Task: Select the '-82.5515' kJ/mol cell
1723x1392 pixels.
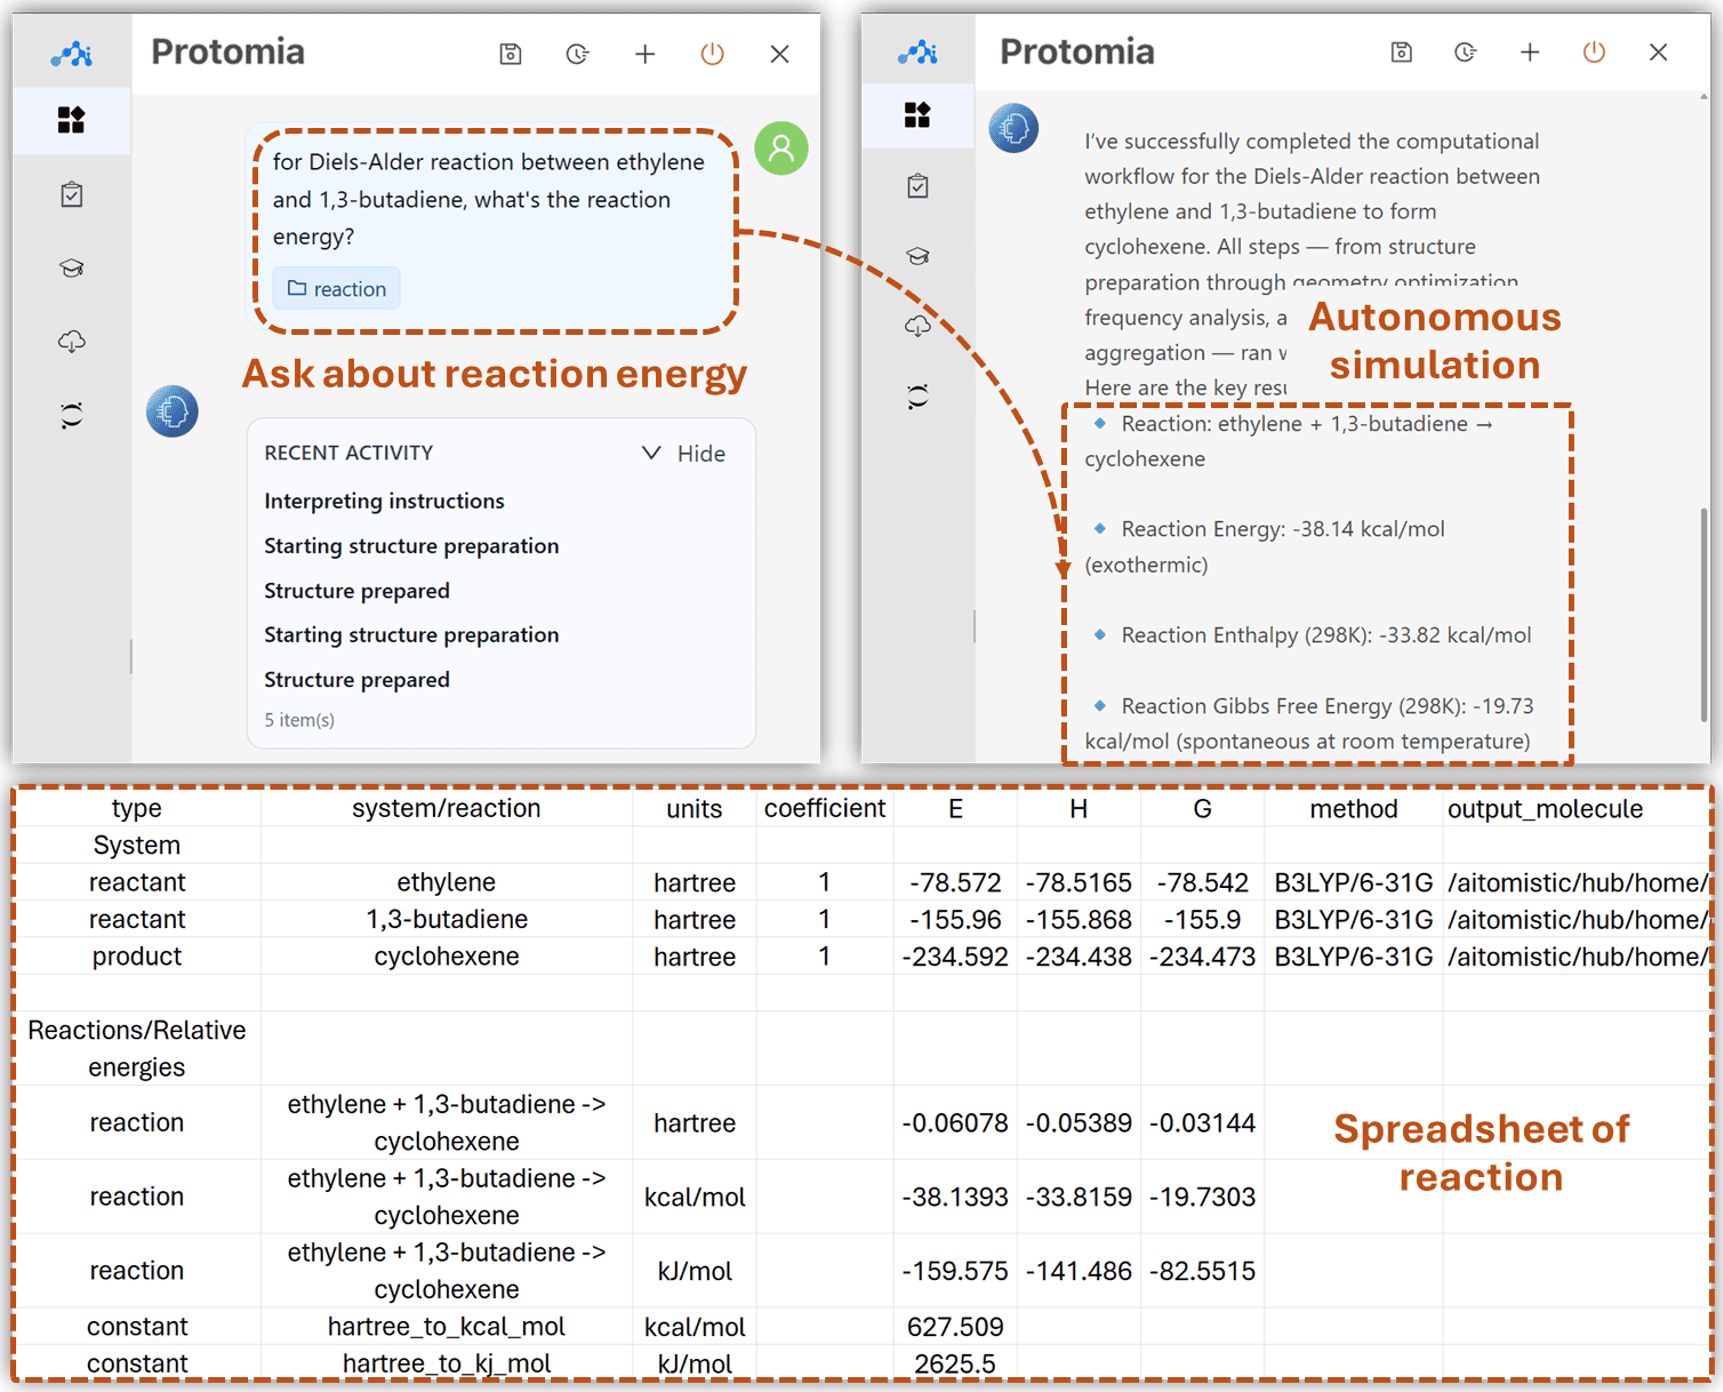Action: (x=1202, y=1271)
